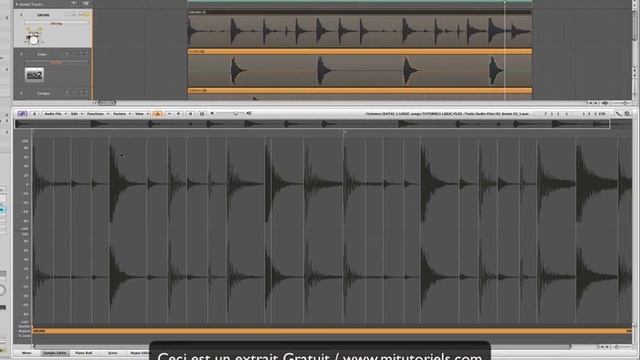Click the second header icon right of Global Tracks

tap(85, 4)
